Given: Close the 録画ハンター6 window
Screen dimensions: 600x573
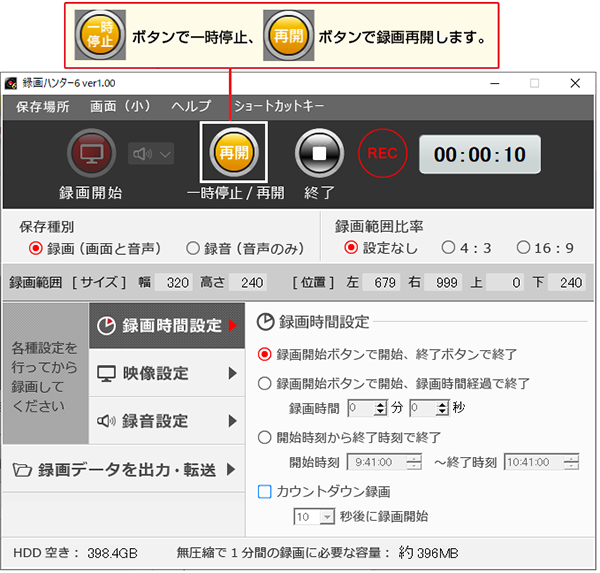Looking at the screenshot, I should 575,83.
